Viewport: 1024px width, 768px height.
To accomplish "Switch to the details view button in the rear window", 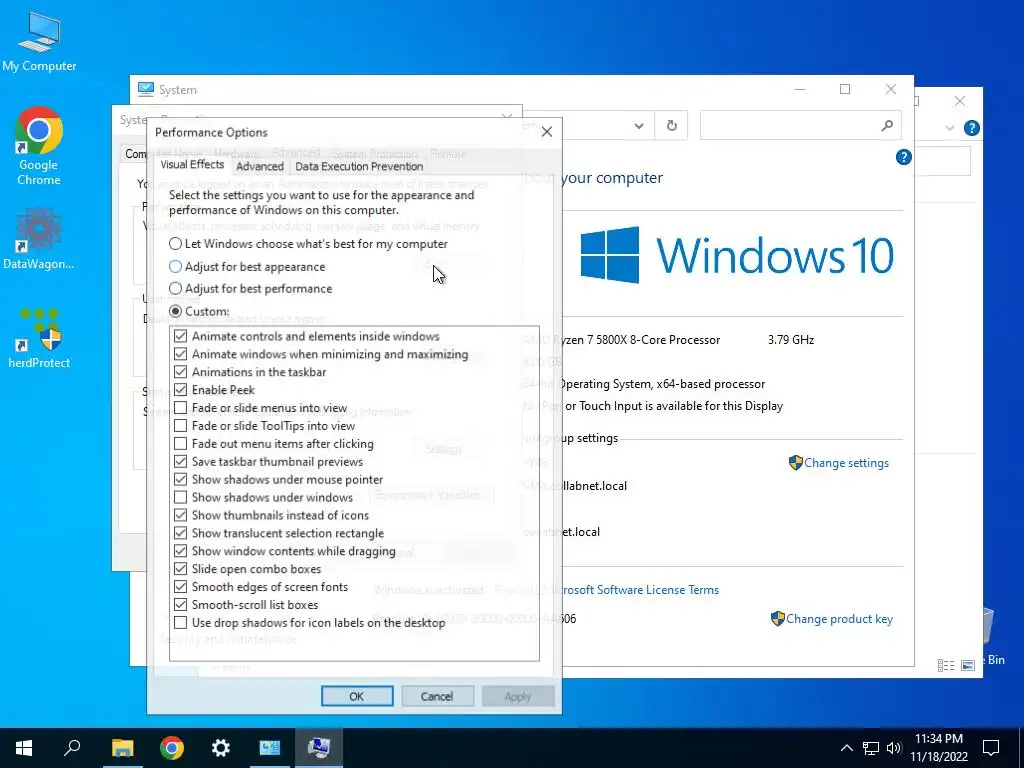I will coord(946,665).
